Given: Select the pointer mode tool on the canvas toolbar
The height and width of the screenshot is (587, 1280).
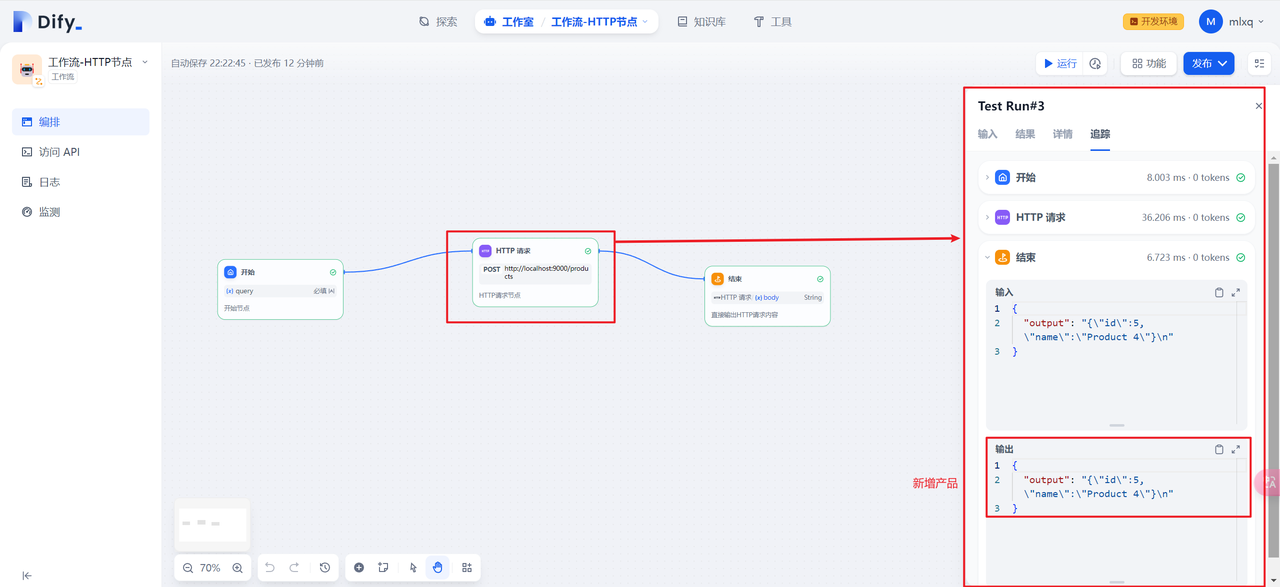Looking at the screenshot, I should 412,567.
